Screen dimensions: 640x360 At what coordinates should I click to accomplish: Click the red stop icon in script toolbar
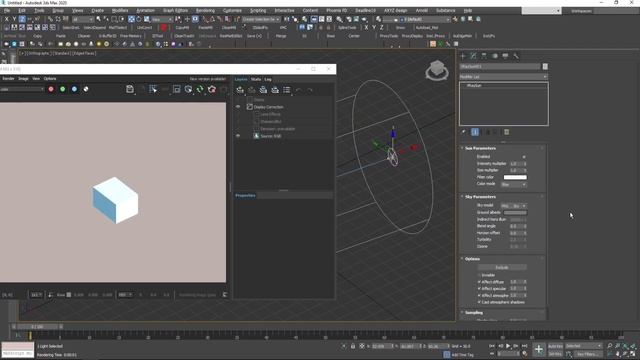tap(164, 28)
